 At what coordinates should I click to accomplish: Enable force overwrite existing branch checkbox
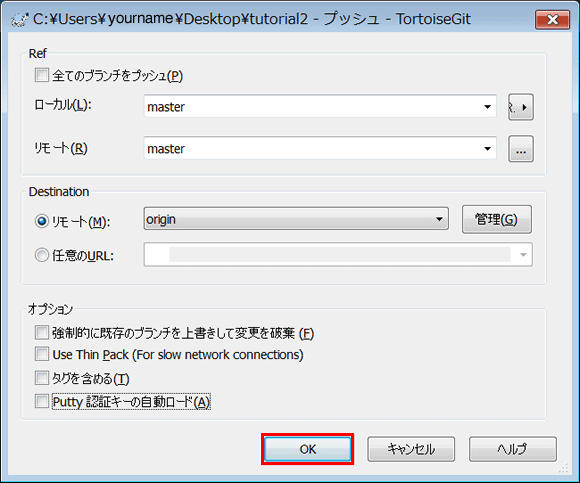[42, 332]
